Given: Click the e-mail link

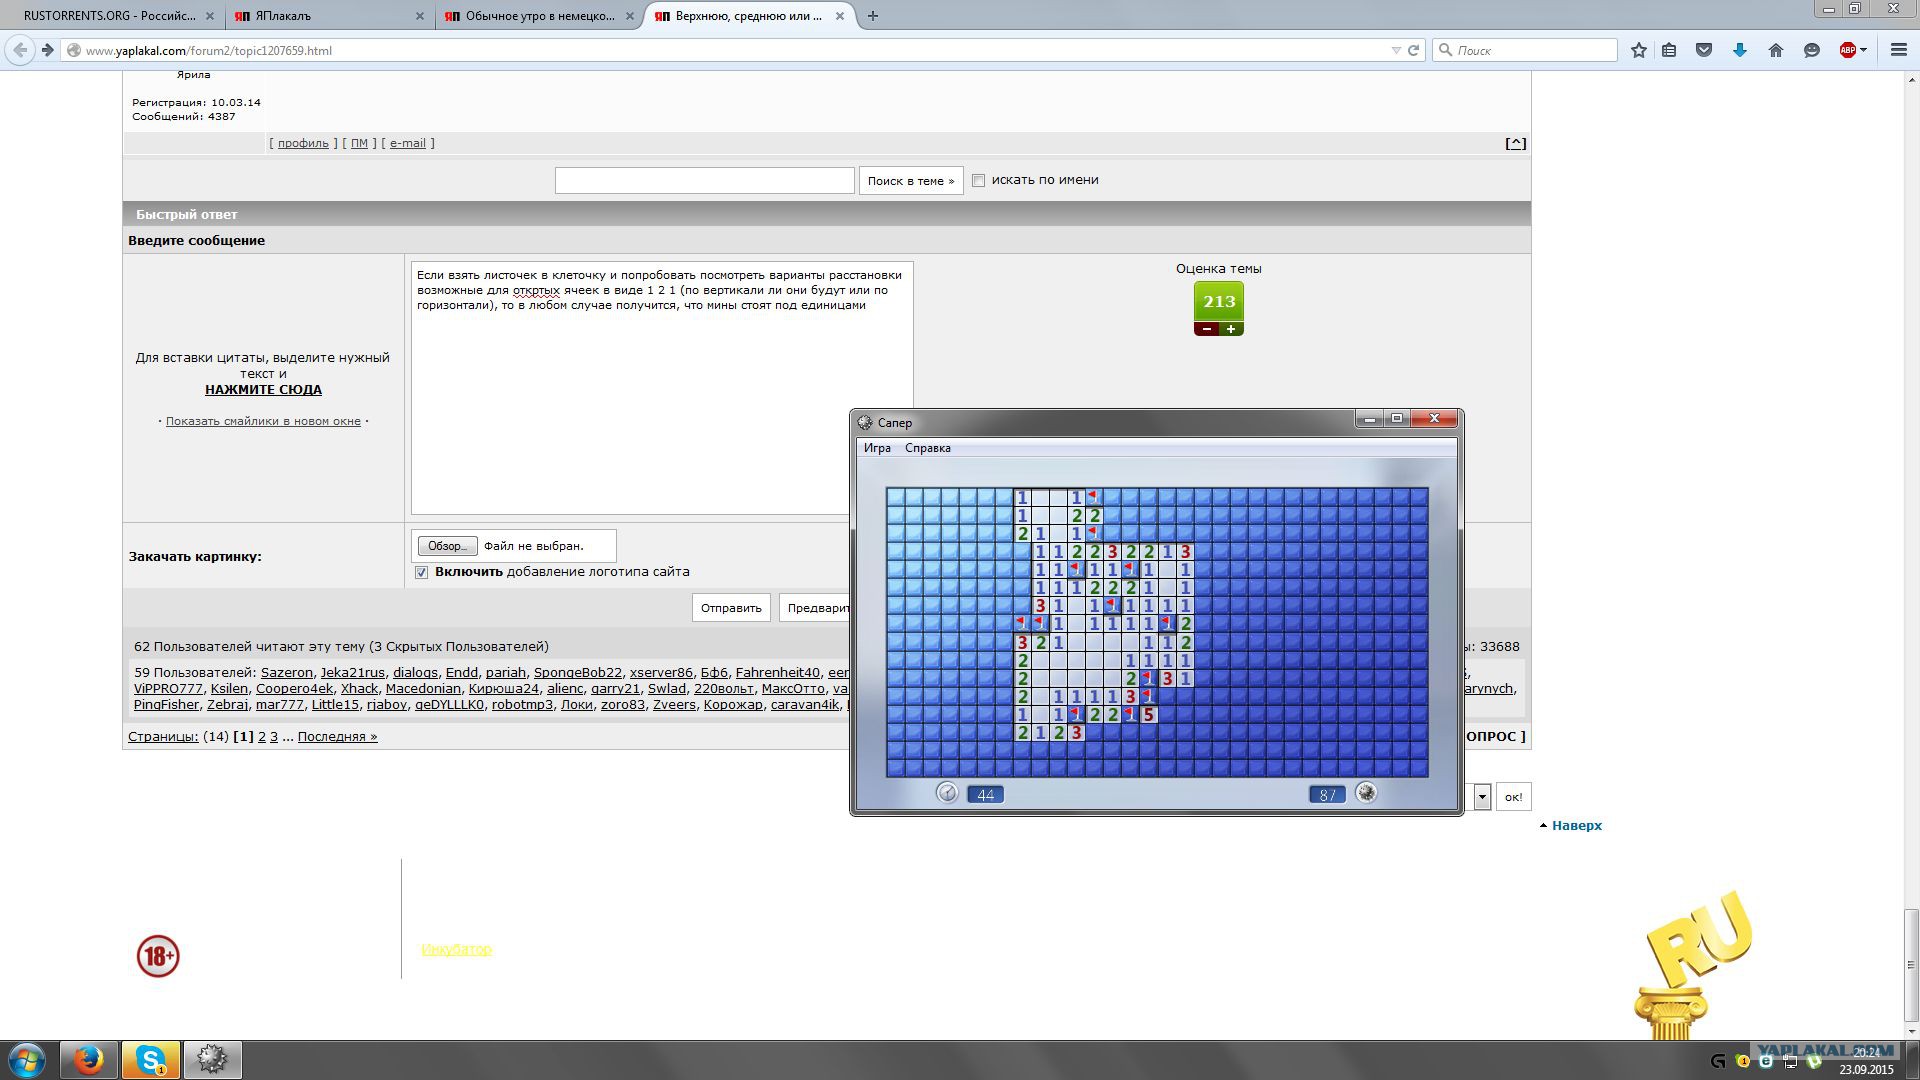Looking at the screenshot, I should 407,143.
